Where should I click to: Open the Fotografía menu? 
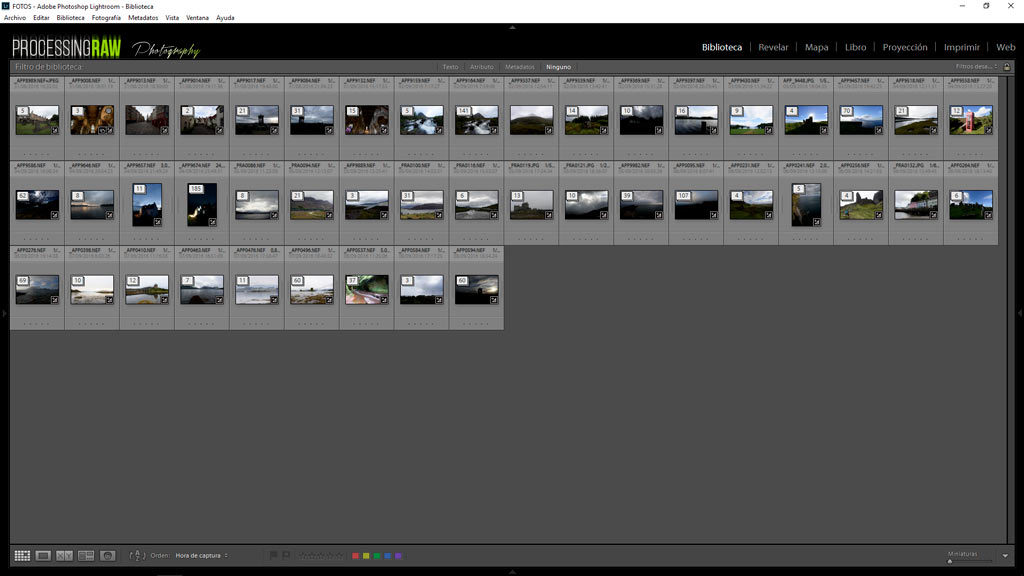(106, 17)
